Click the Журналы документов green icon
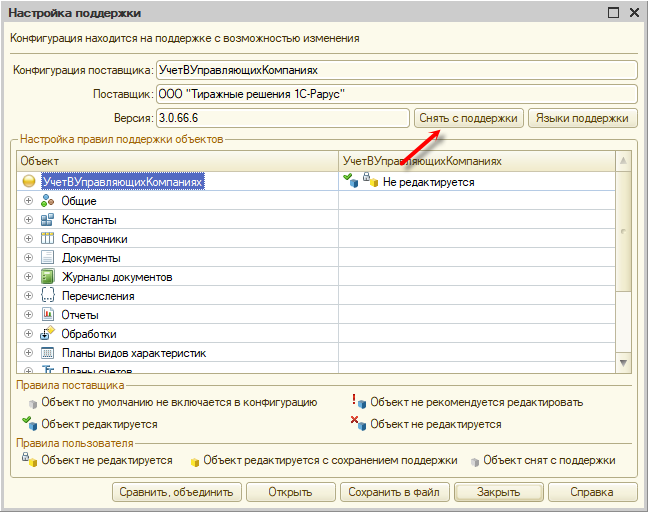Image resolution: width=648 pixels, height=512 pixels. pos(48,277)
